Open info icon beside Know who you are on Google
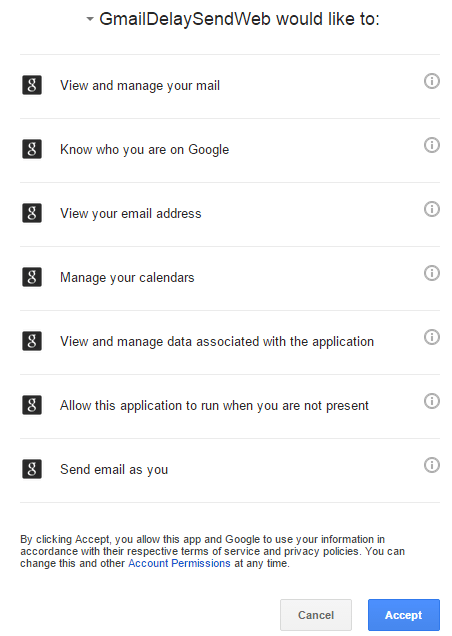 432,145
